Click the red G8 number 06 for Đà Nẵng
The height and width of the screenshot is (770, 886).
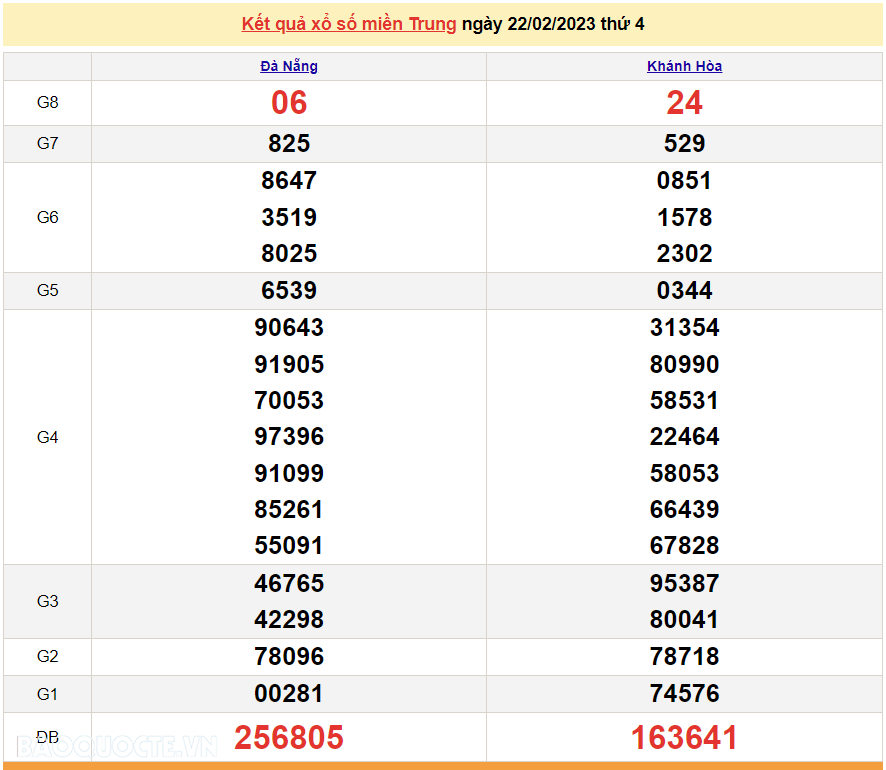pyautogui.click(x=288, y=102)
